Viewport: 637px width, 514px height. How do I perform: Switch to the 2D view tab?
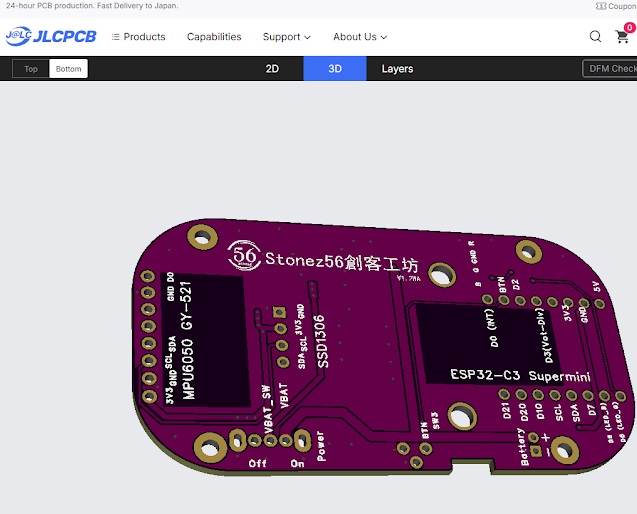(272, 69)
